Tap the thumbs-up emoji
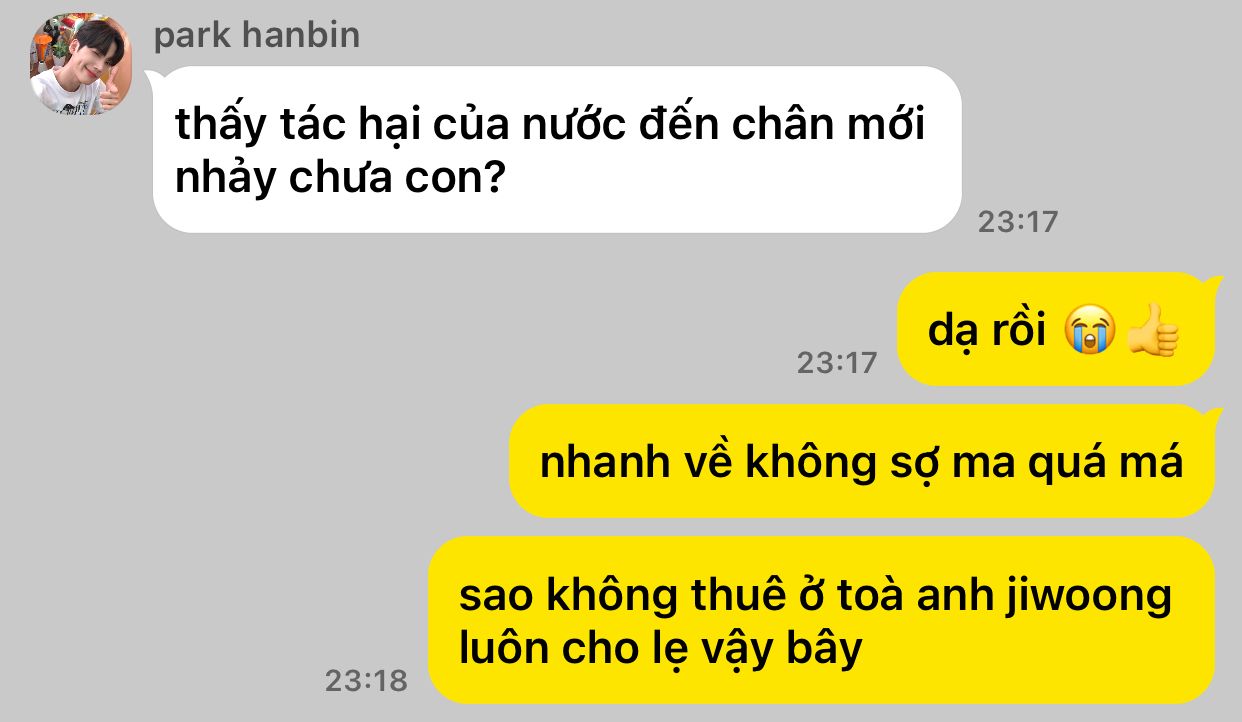 point(1153,331)
